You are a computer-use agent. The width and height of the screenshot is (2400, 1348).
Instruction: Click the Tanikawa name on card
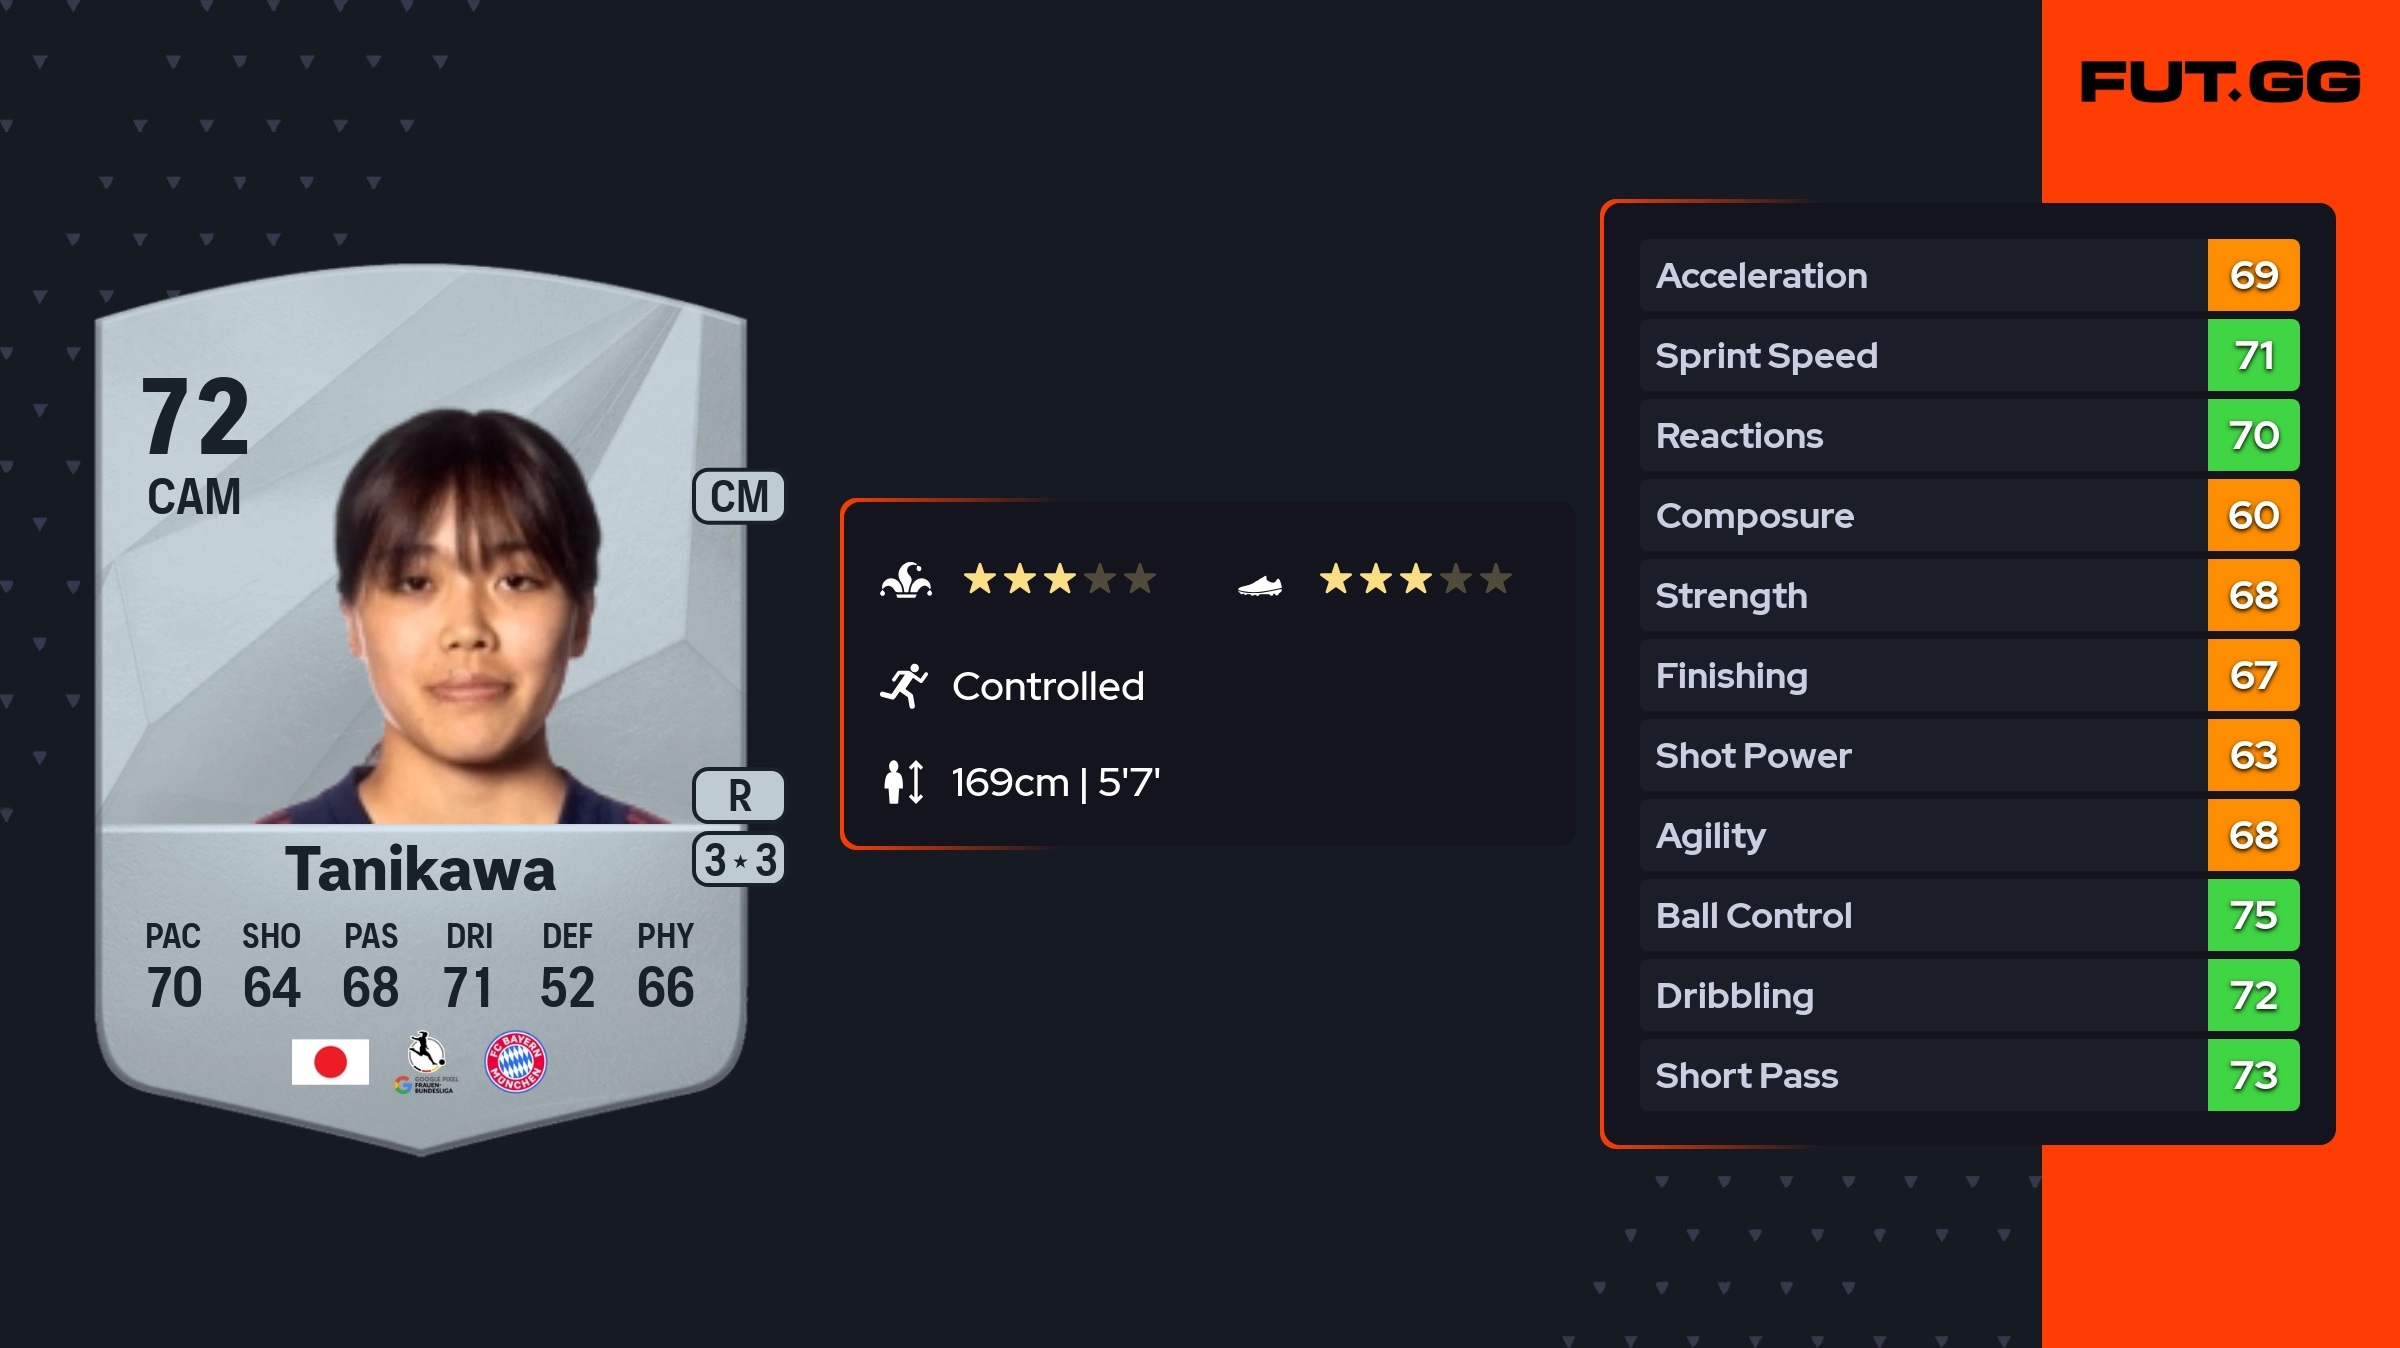420,869
